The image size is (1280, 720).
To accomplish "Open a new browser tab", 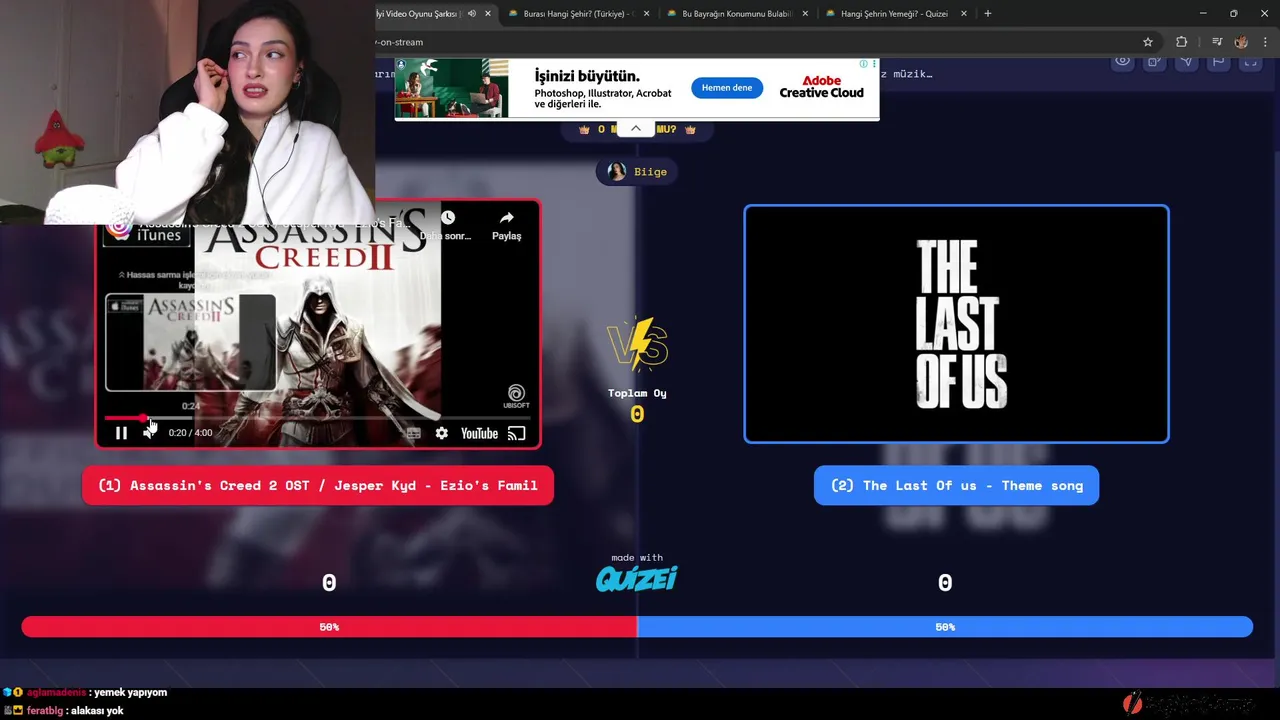I will coord(987,14).
